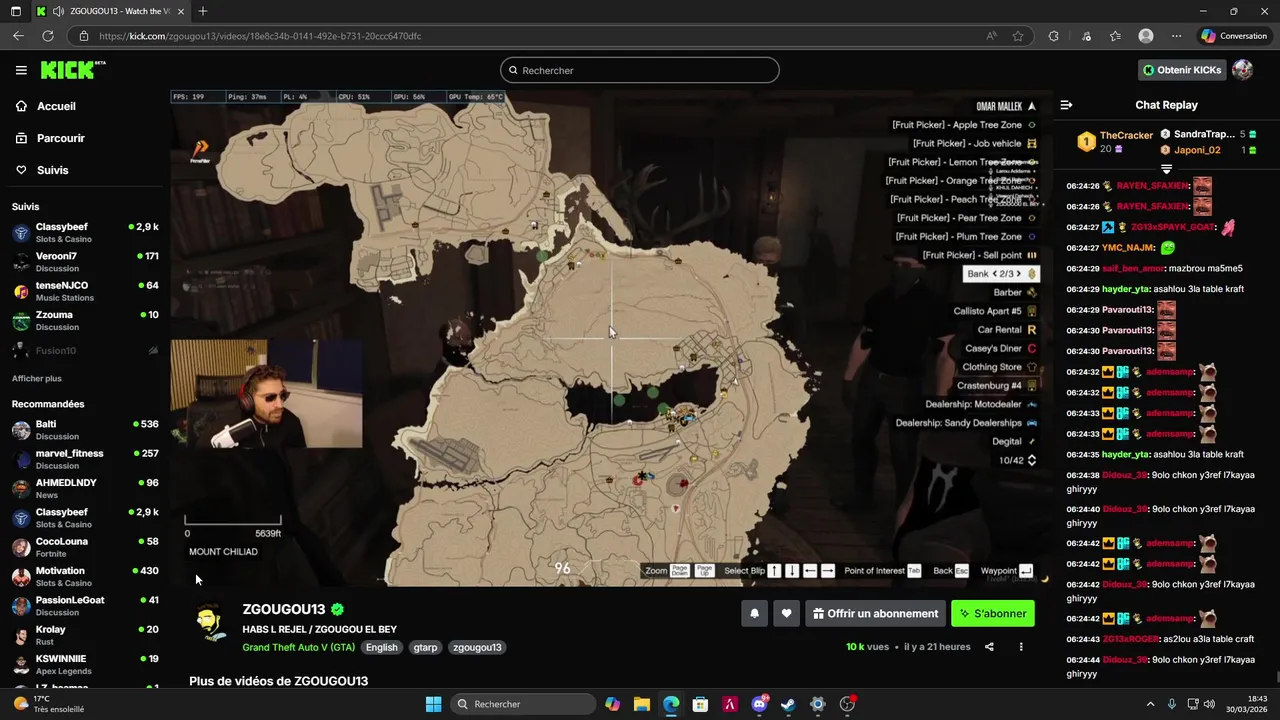Open a new browser tab with plus
The width and height of the screenshot is (1280, 720).
pyautogui.click(x=203, y=11)
